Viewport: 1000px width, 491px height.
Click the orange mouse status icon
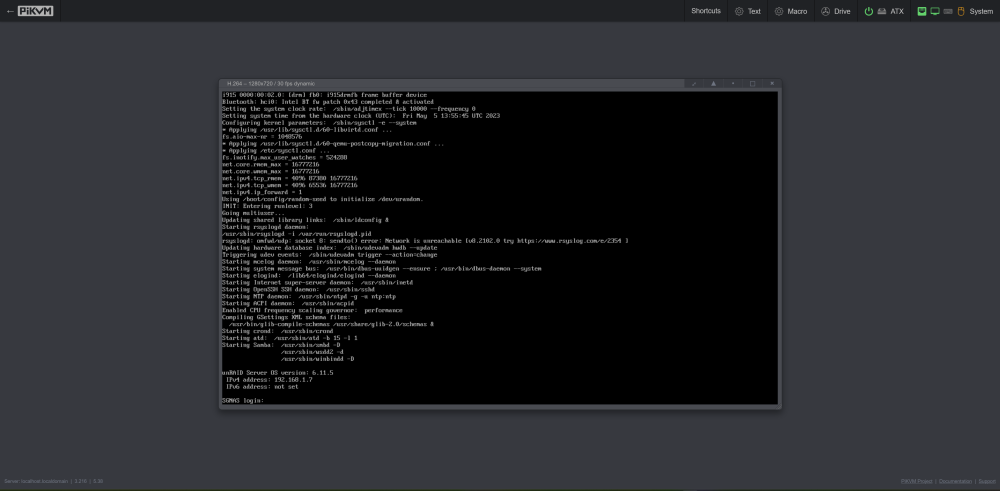[x=961, y=11]
